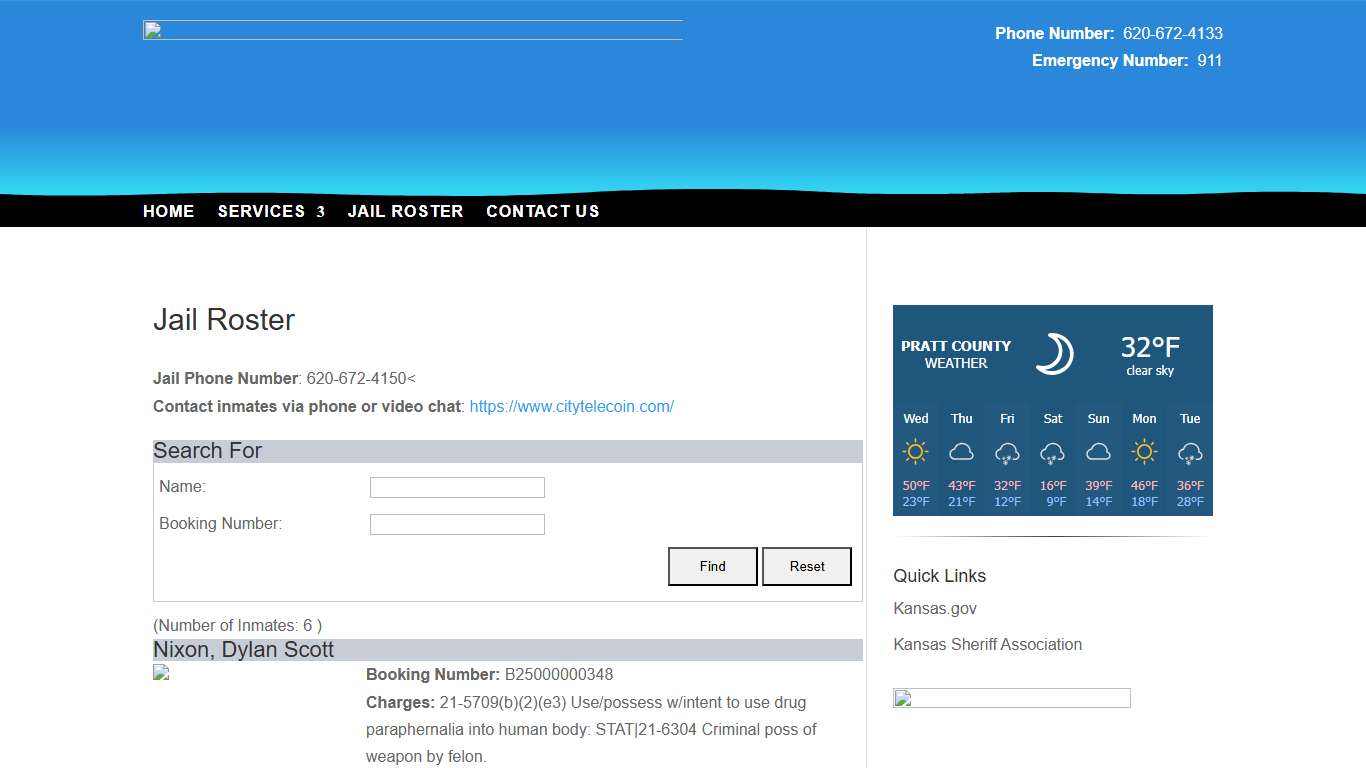
Task: Open the Jail Roster menu item
Action: [x=405, y=211]
